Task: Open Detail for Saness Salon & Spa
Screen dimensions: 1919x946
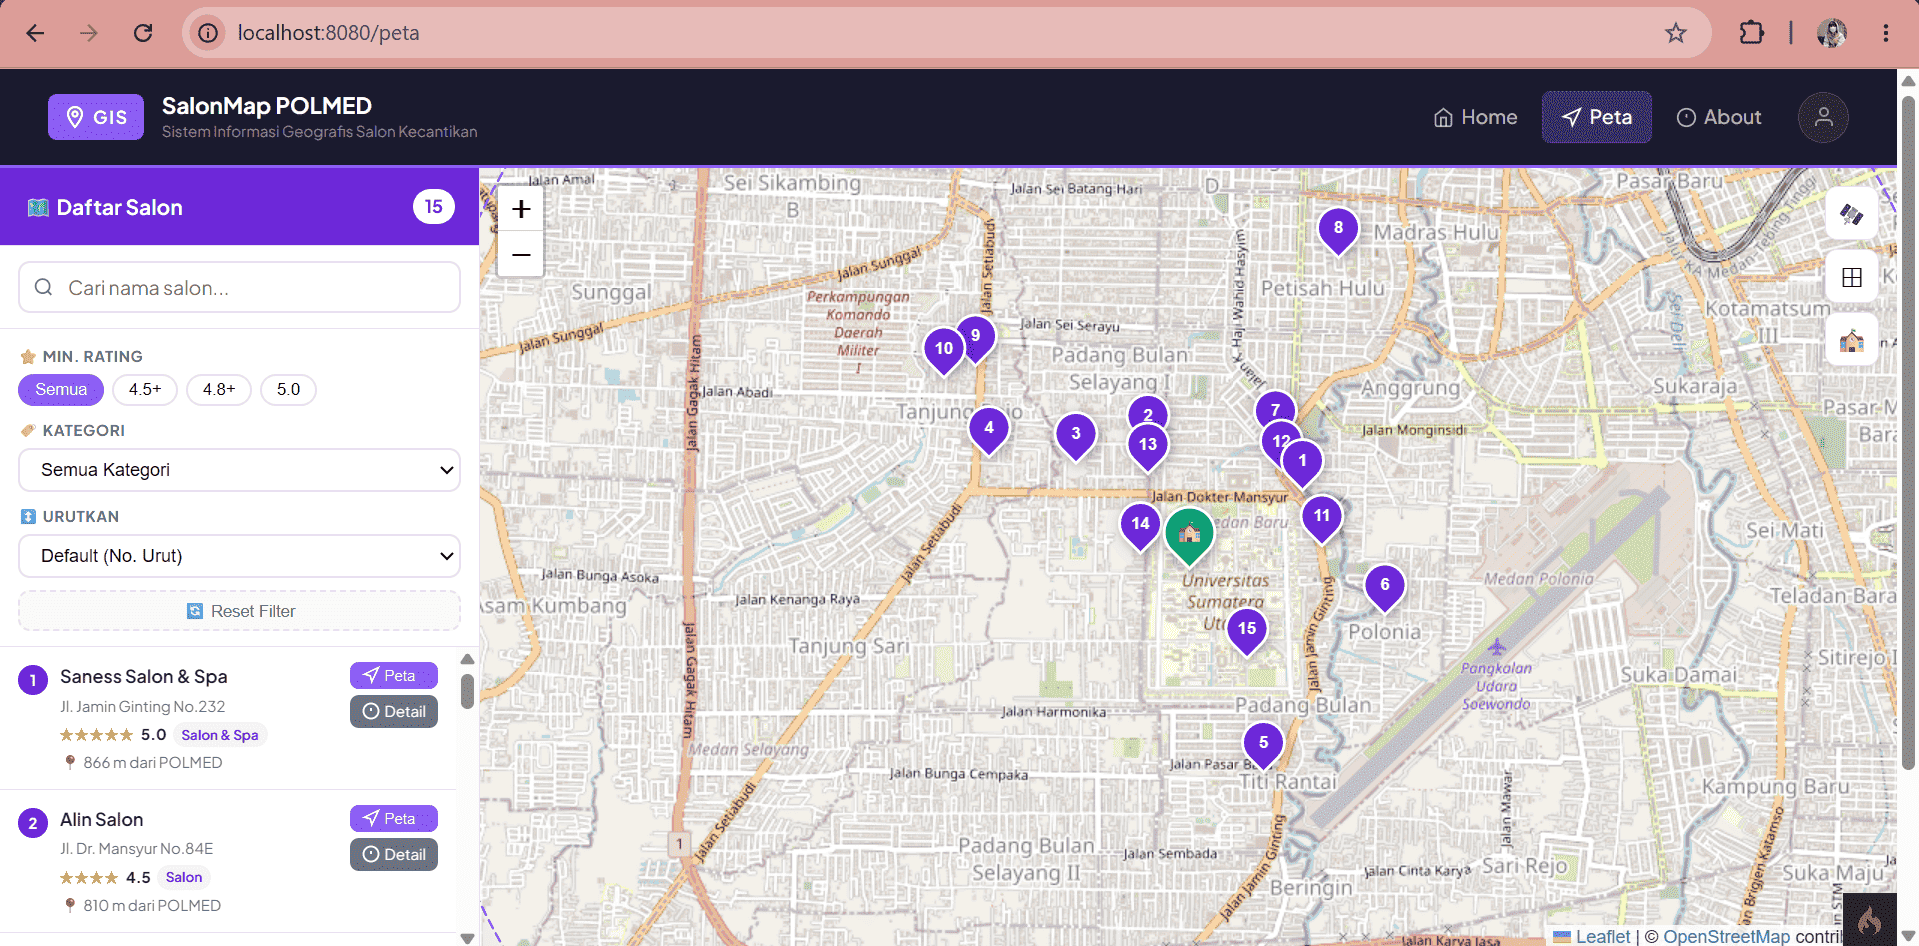Action: 394,711
